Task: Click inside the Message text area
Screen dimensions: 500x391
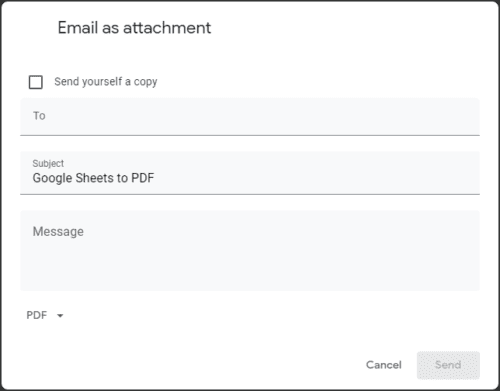Action: point(250,251)
